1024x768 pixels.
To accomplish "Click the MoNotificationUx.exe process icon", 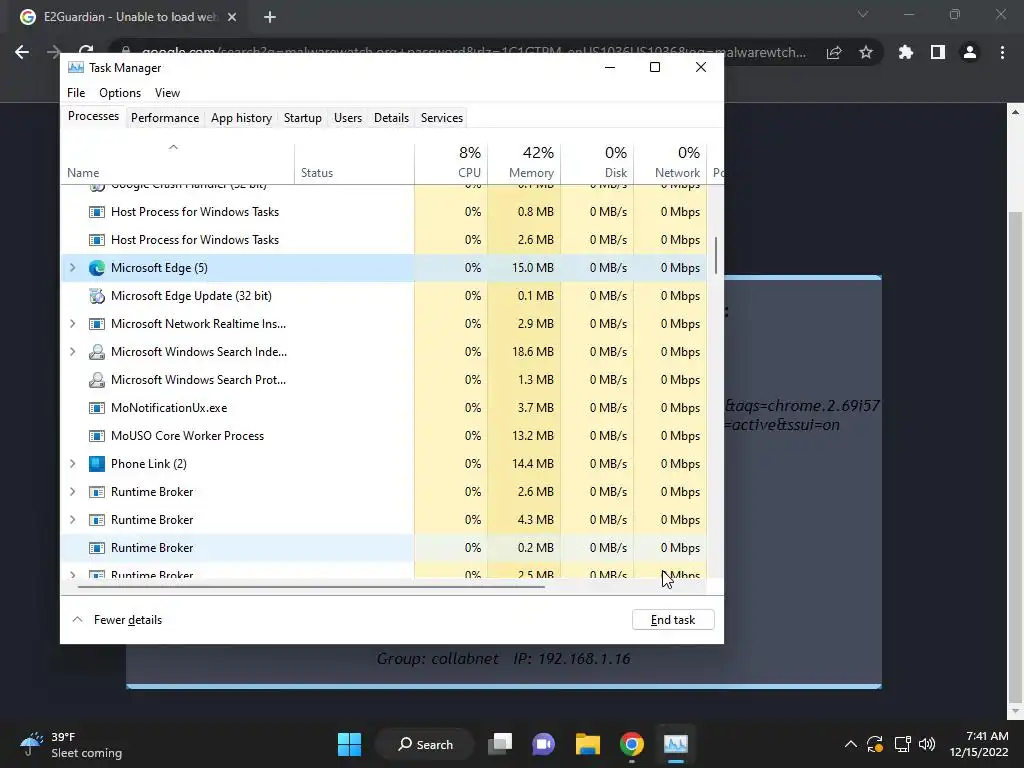I will pyautogui.click(x=97, y=408).
